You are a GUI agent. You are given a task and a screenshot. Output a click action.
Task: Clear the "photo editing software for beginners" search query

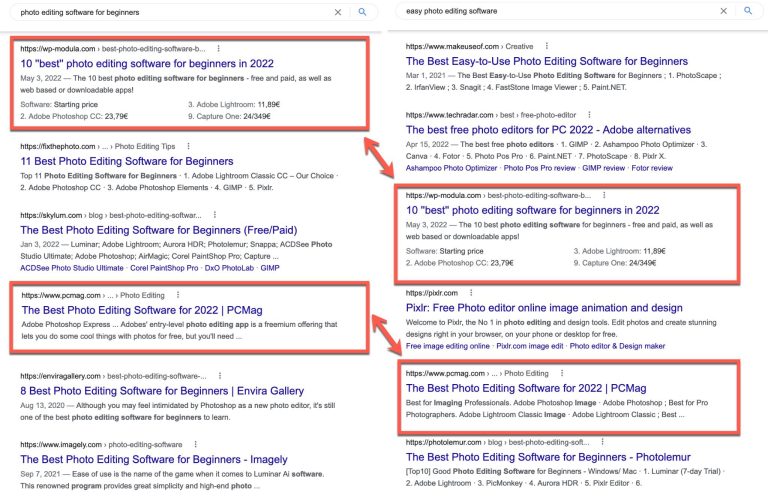tap(337, 12)
